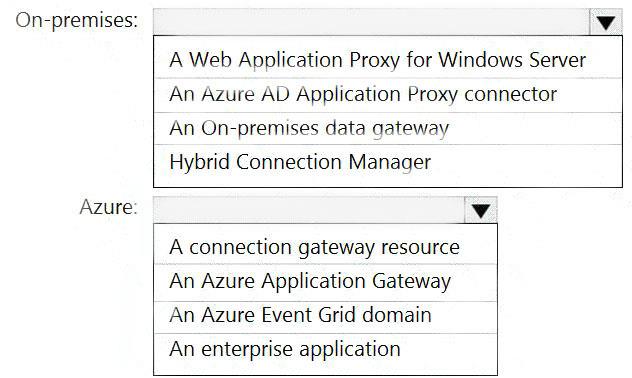Open the On-premises dropdown arrow
This screenshot has height=378, width=632.
[606, 22]
